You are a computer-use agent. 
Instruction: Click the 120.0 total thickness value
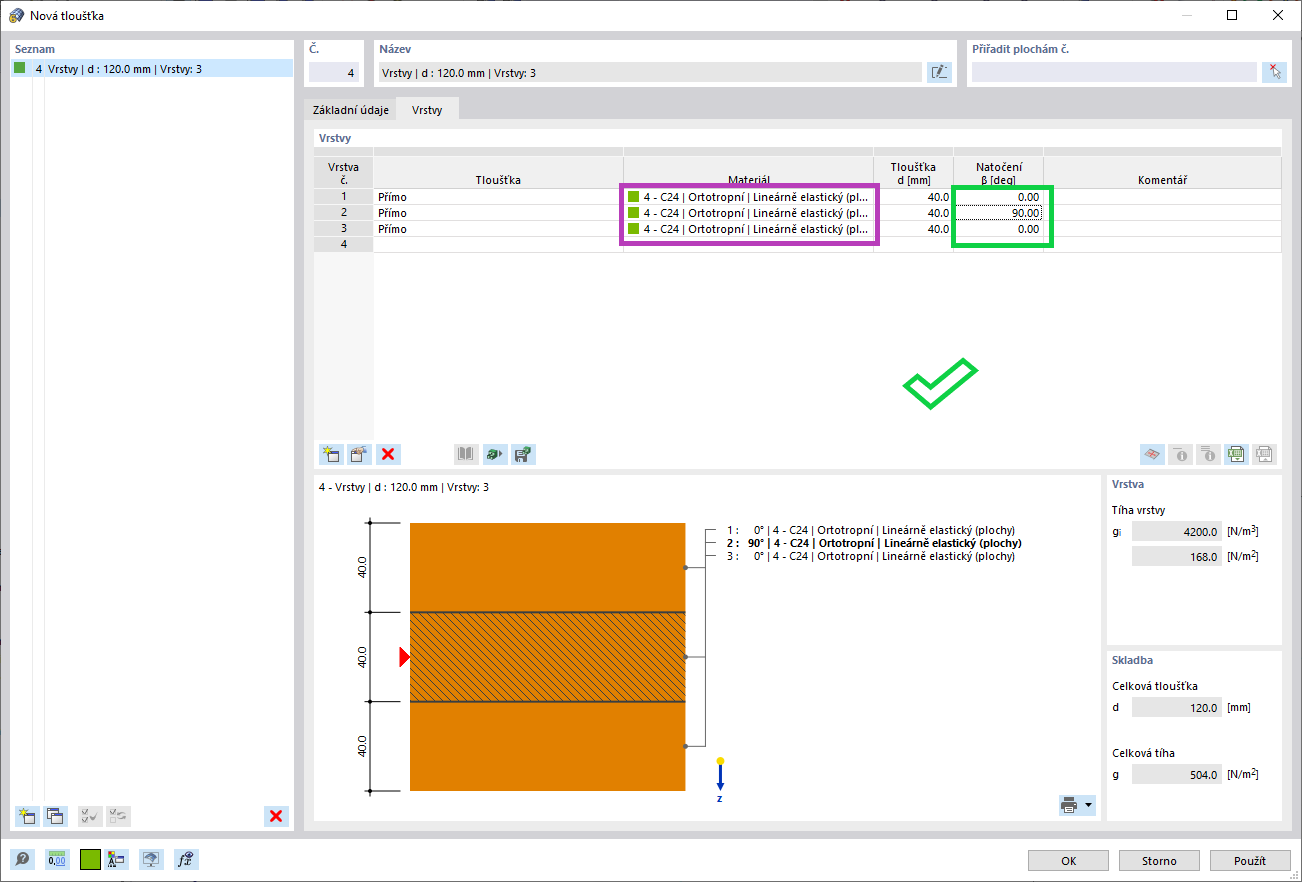[1177, 708]
